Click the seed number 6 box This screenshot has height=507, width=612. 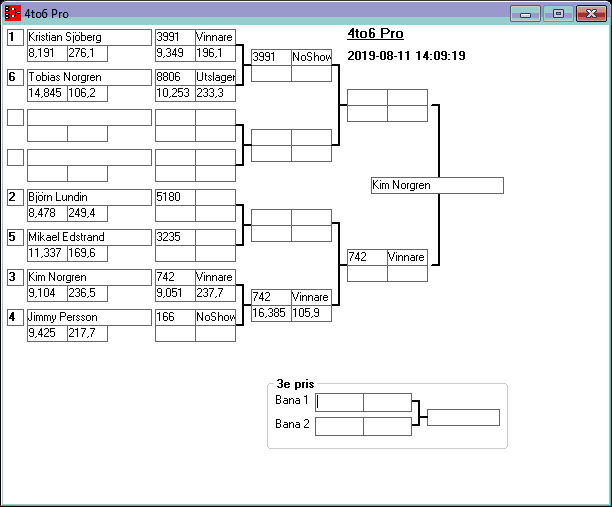click(14, 77)
